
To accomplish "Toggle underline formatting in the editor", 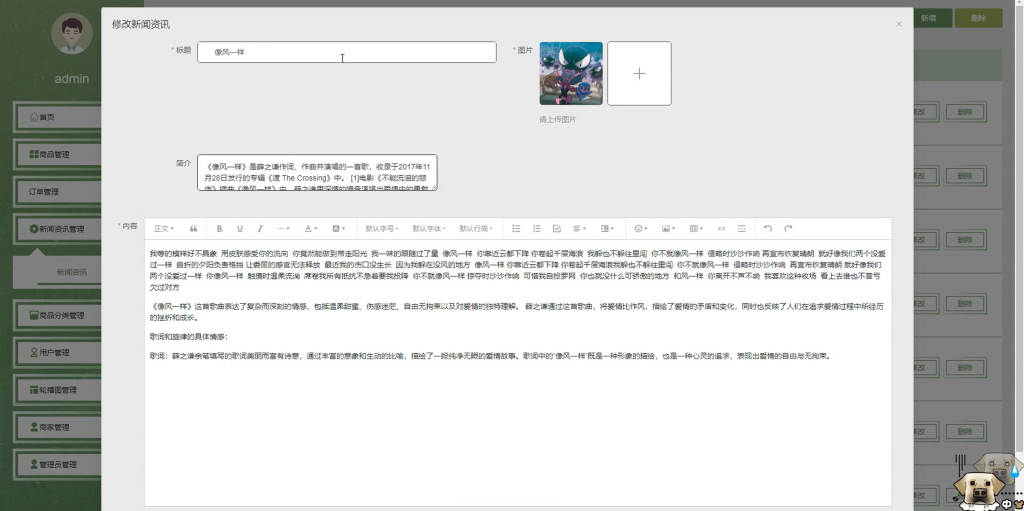I will coord(240,229).
